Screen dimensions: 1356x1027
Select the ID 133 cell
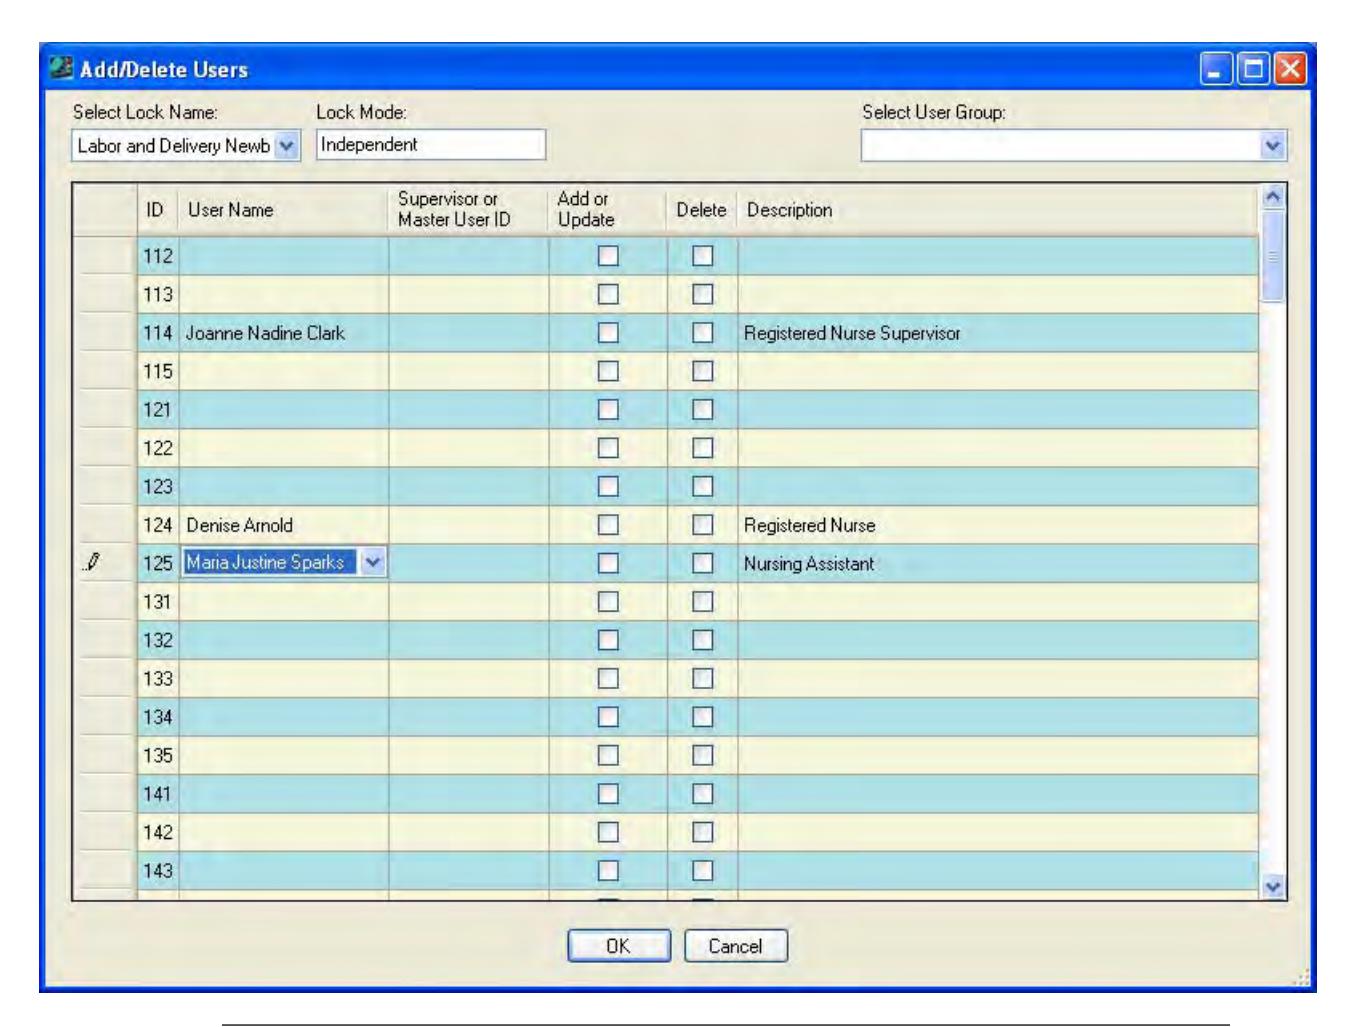tap(158, 678)
